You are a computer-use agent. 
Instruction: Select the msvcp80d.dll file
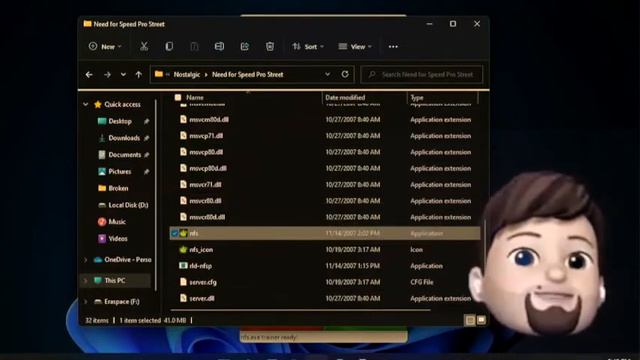click(x=208, y=169)
